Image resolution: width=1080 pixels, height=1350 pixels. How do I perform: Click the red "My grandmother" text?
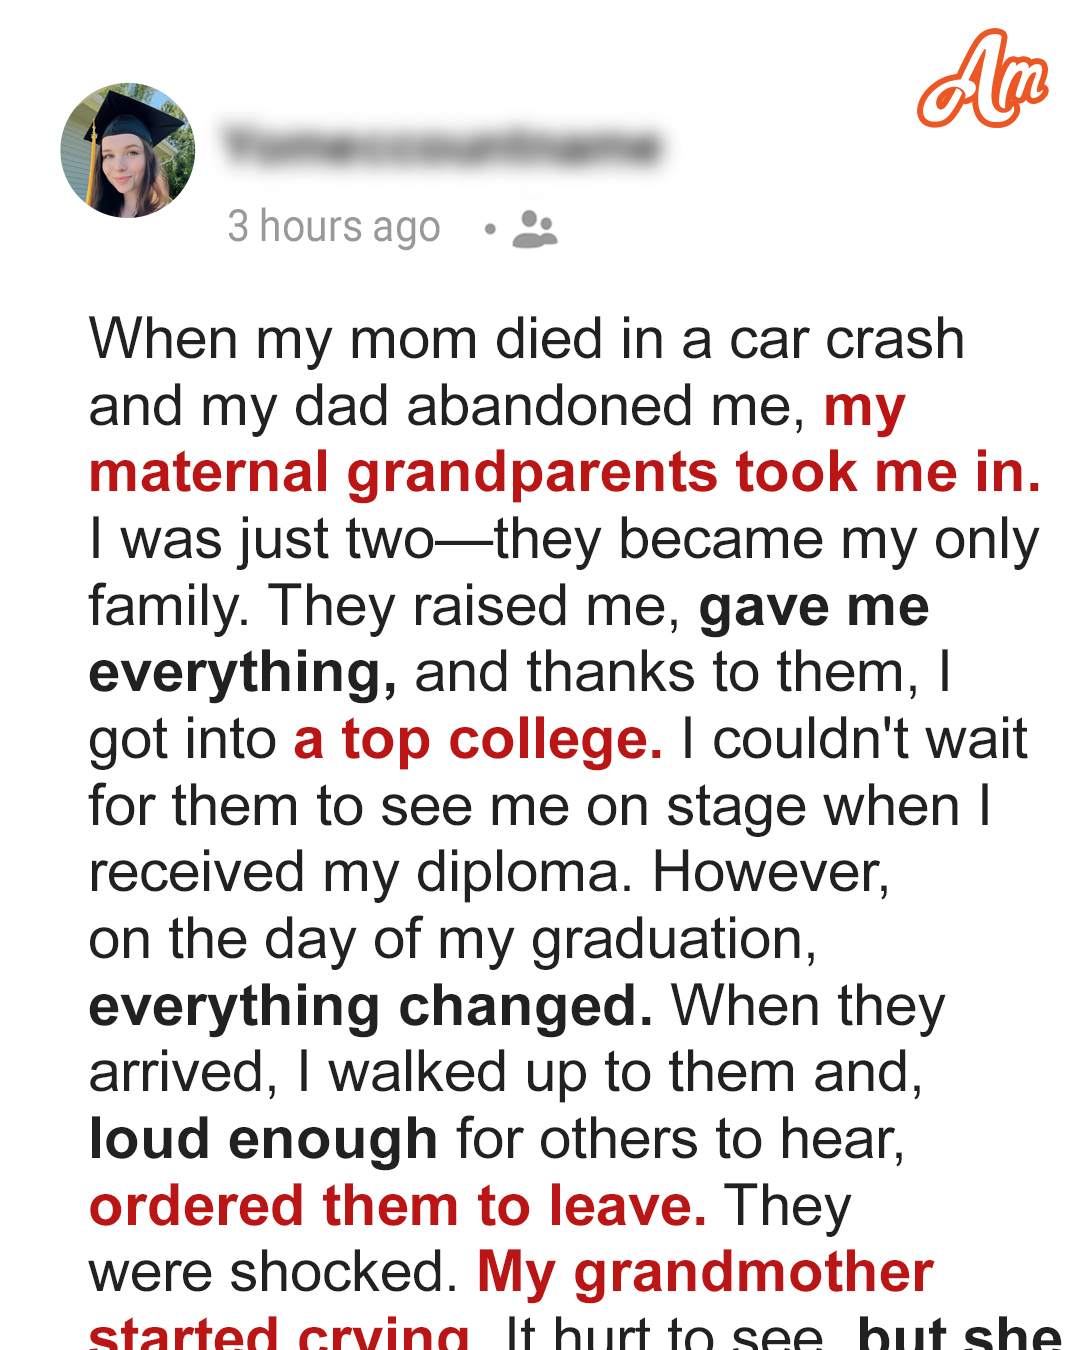tap(705, 1272)
